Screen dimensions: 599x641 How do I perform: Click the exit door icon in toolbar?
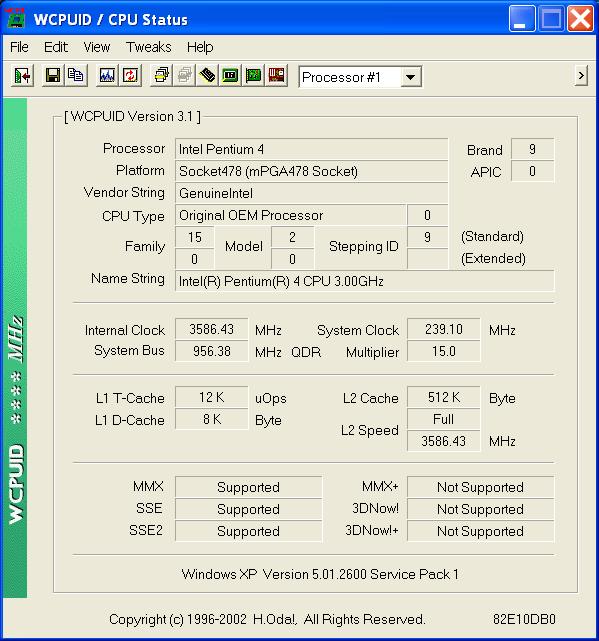(x=22, y=76)
